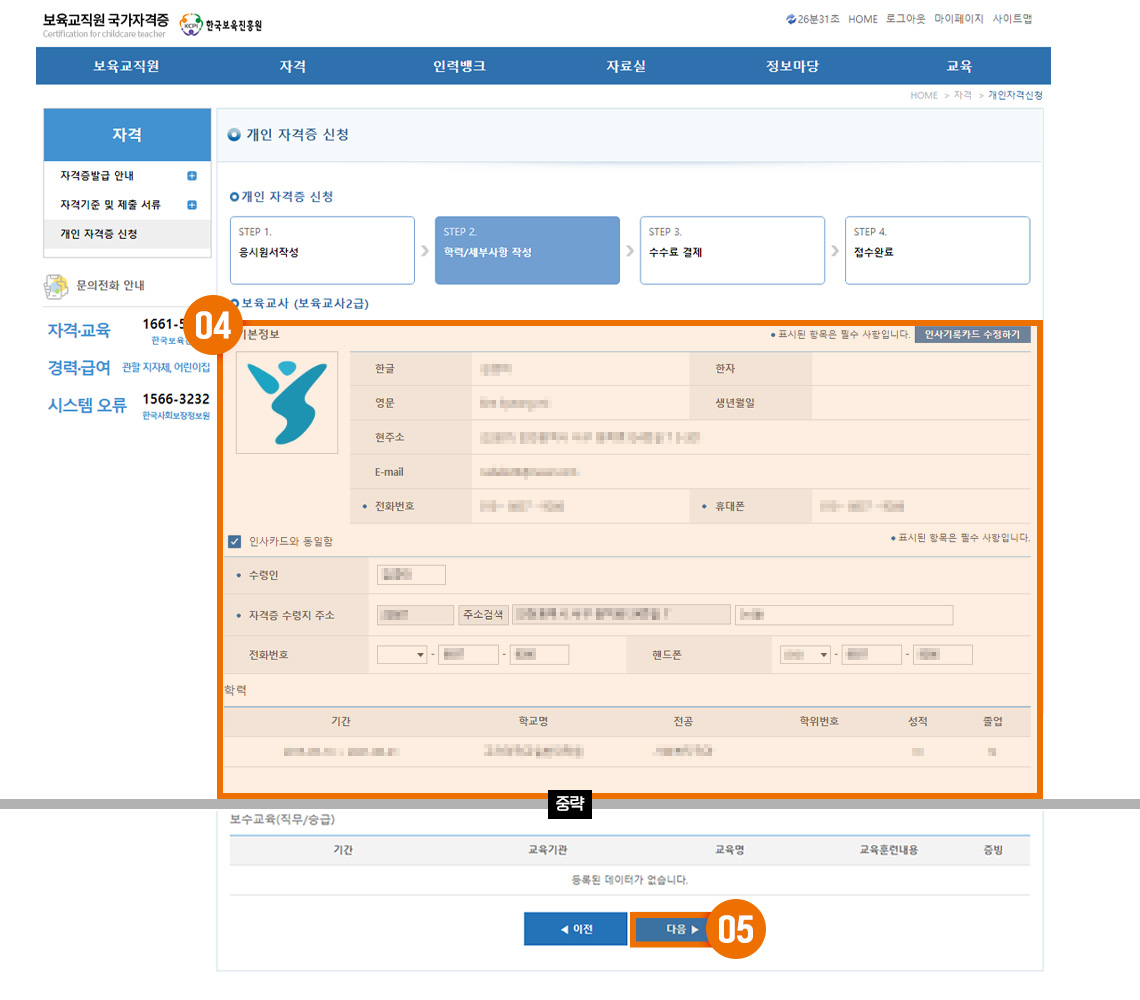1140x1000 pixels.
Task: Click the 로그아웃 link
Action: point(905,19)
